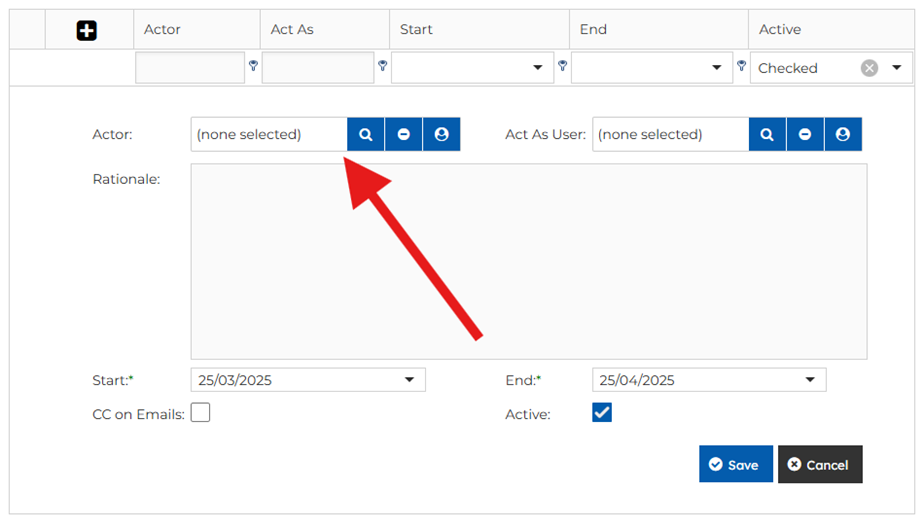Image resolution: width=924 pixels, height=528 pixels.
Task: Open the Start column filter dropdown
Action: coord(538,68)
